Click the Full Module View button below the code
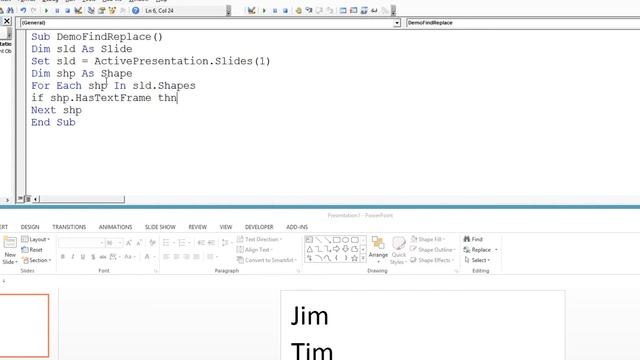The image size is (640, 360). tap(28, 199)
